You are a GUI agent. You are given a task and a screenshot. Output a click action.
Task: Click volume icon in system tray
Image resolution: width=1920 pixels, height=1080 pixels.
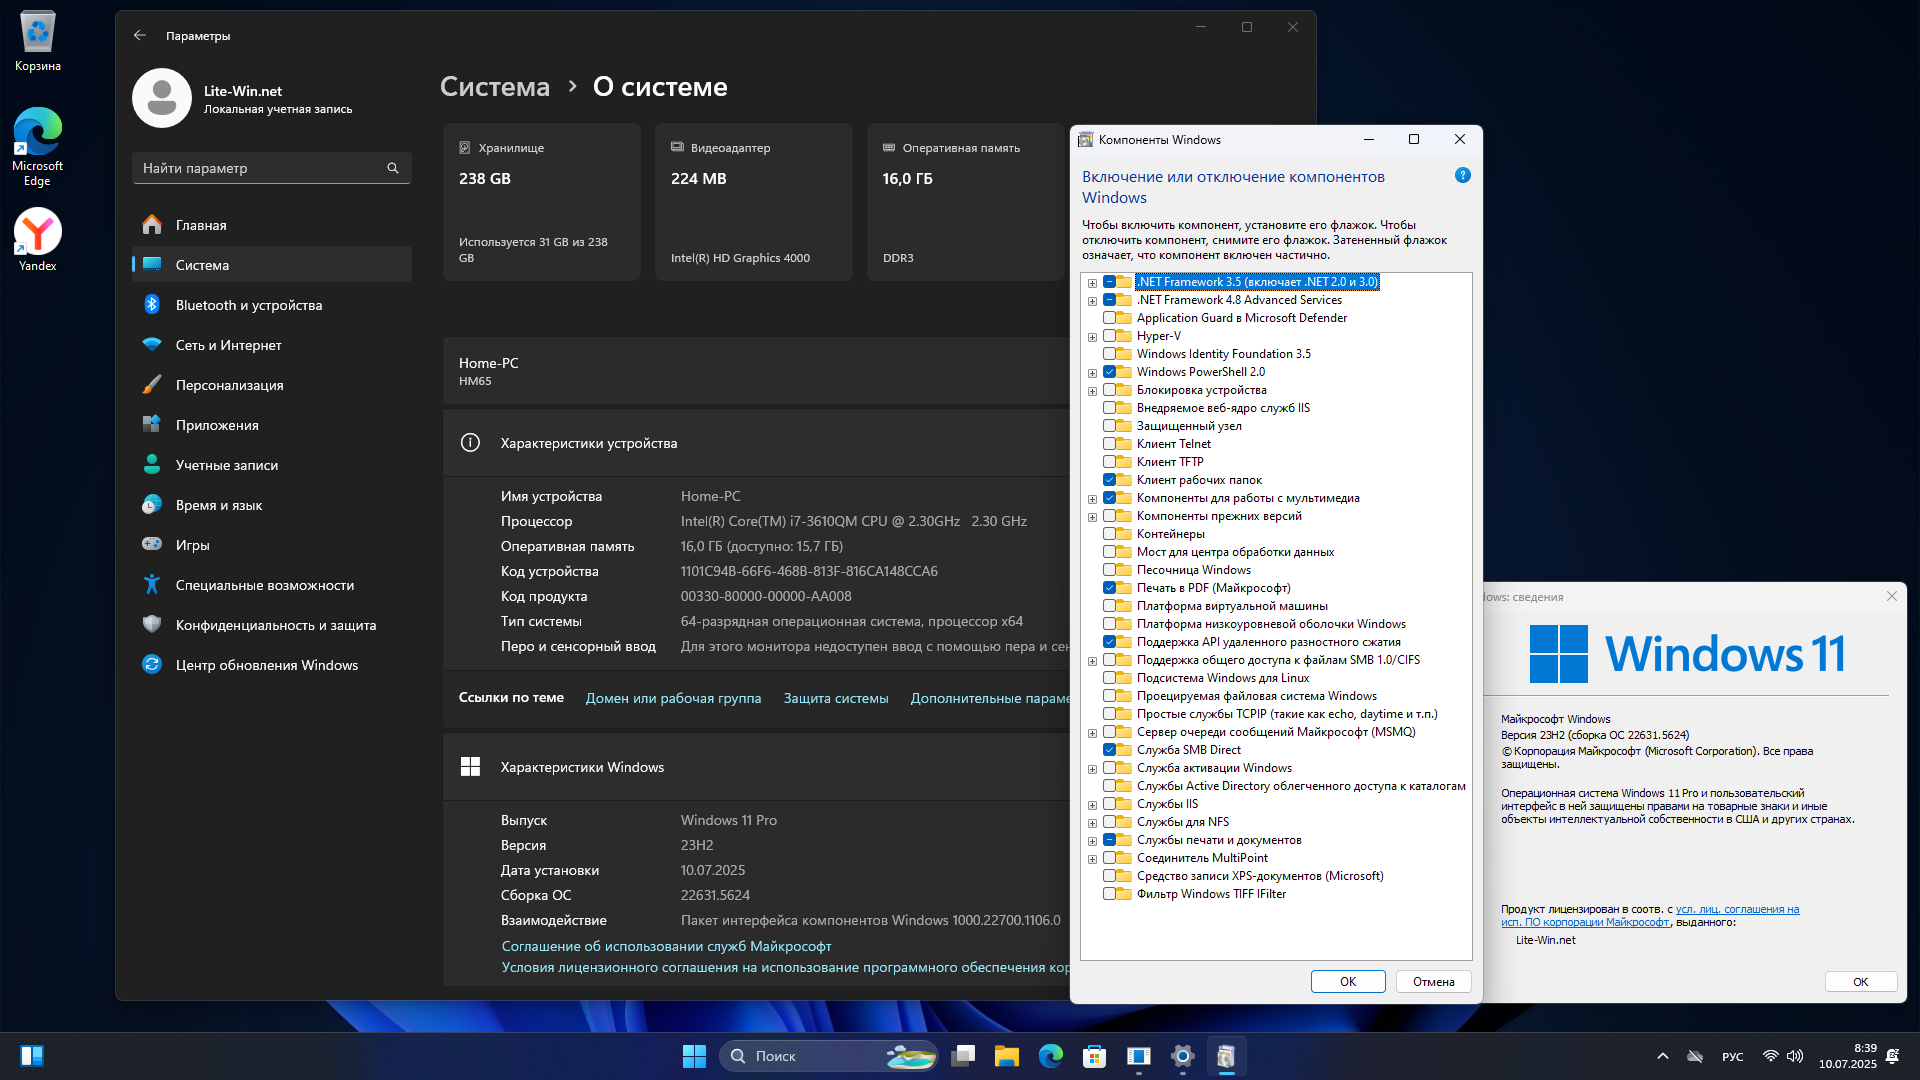[1795, 1056]
